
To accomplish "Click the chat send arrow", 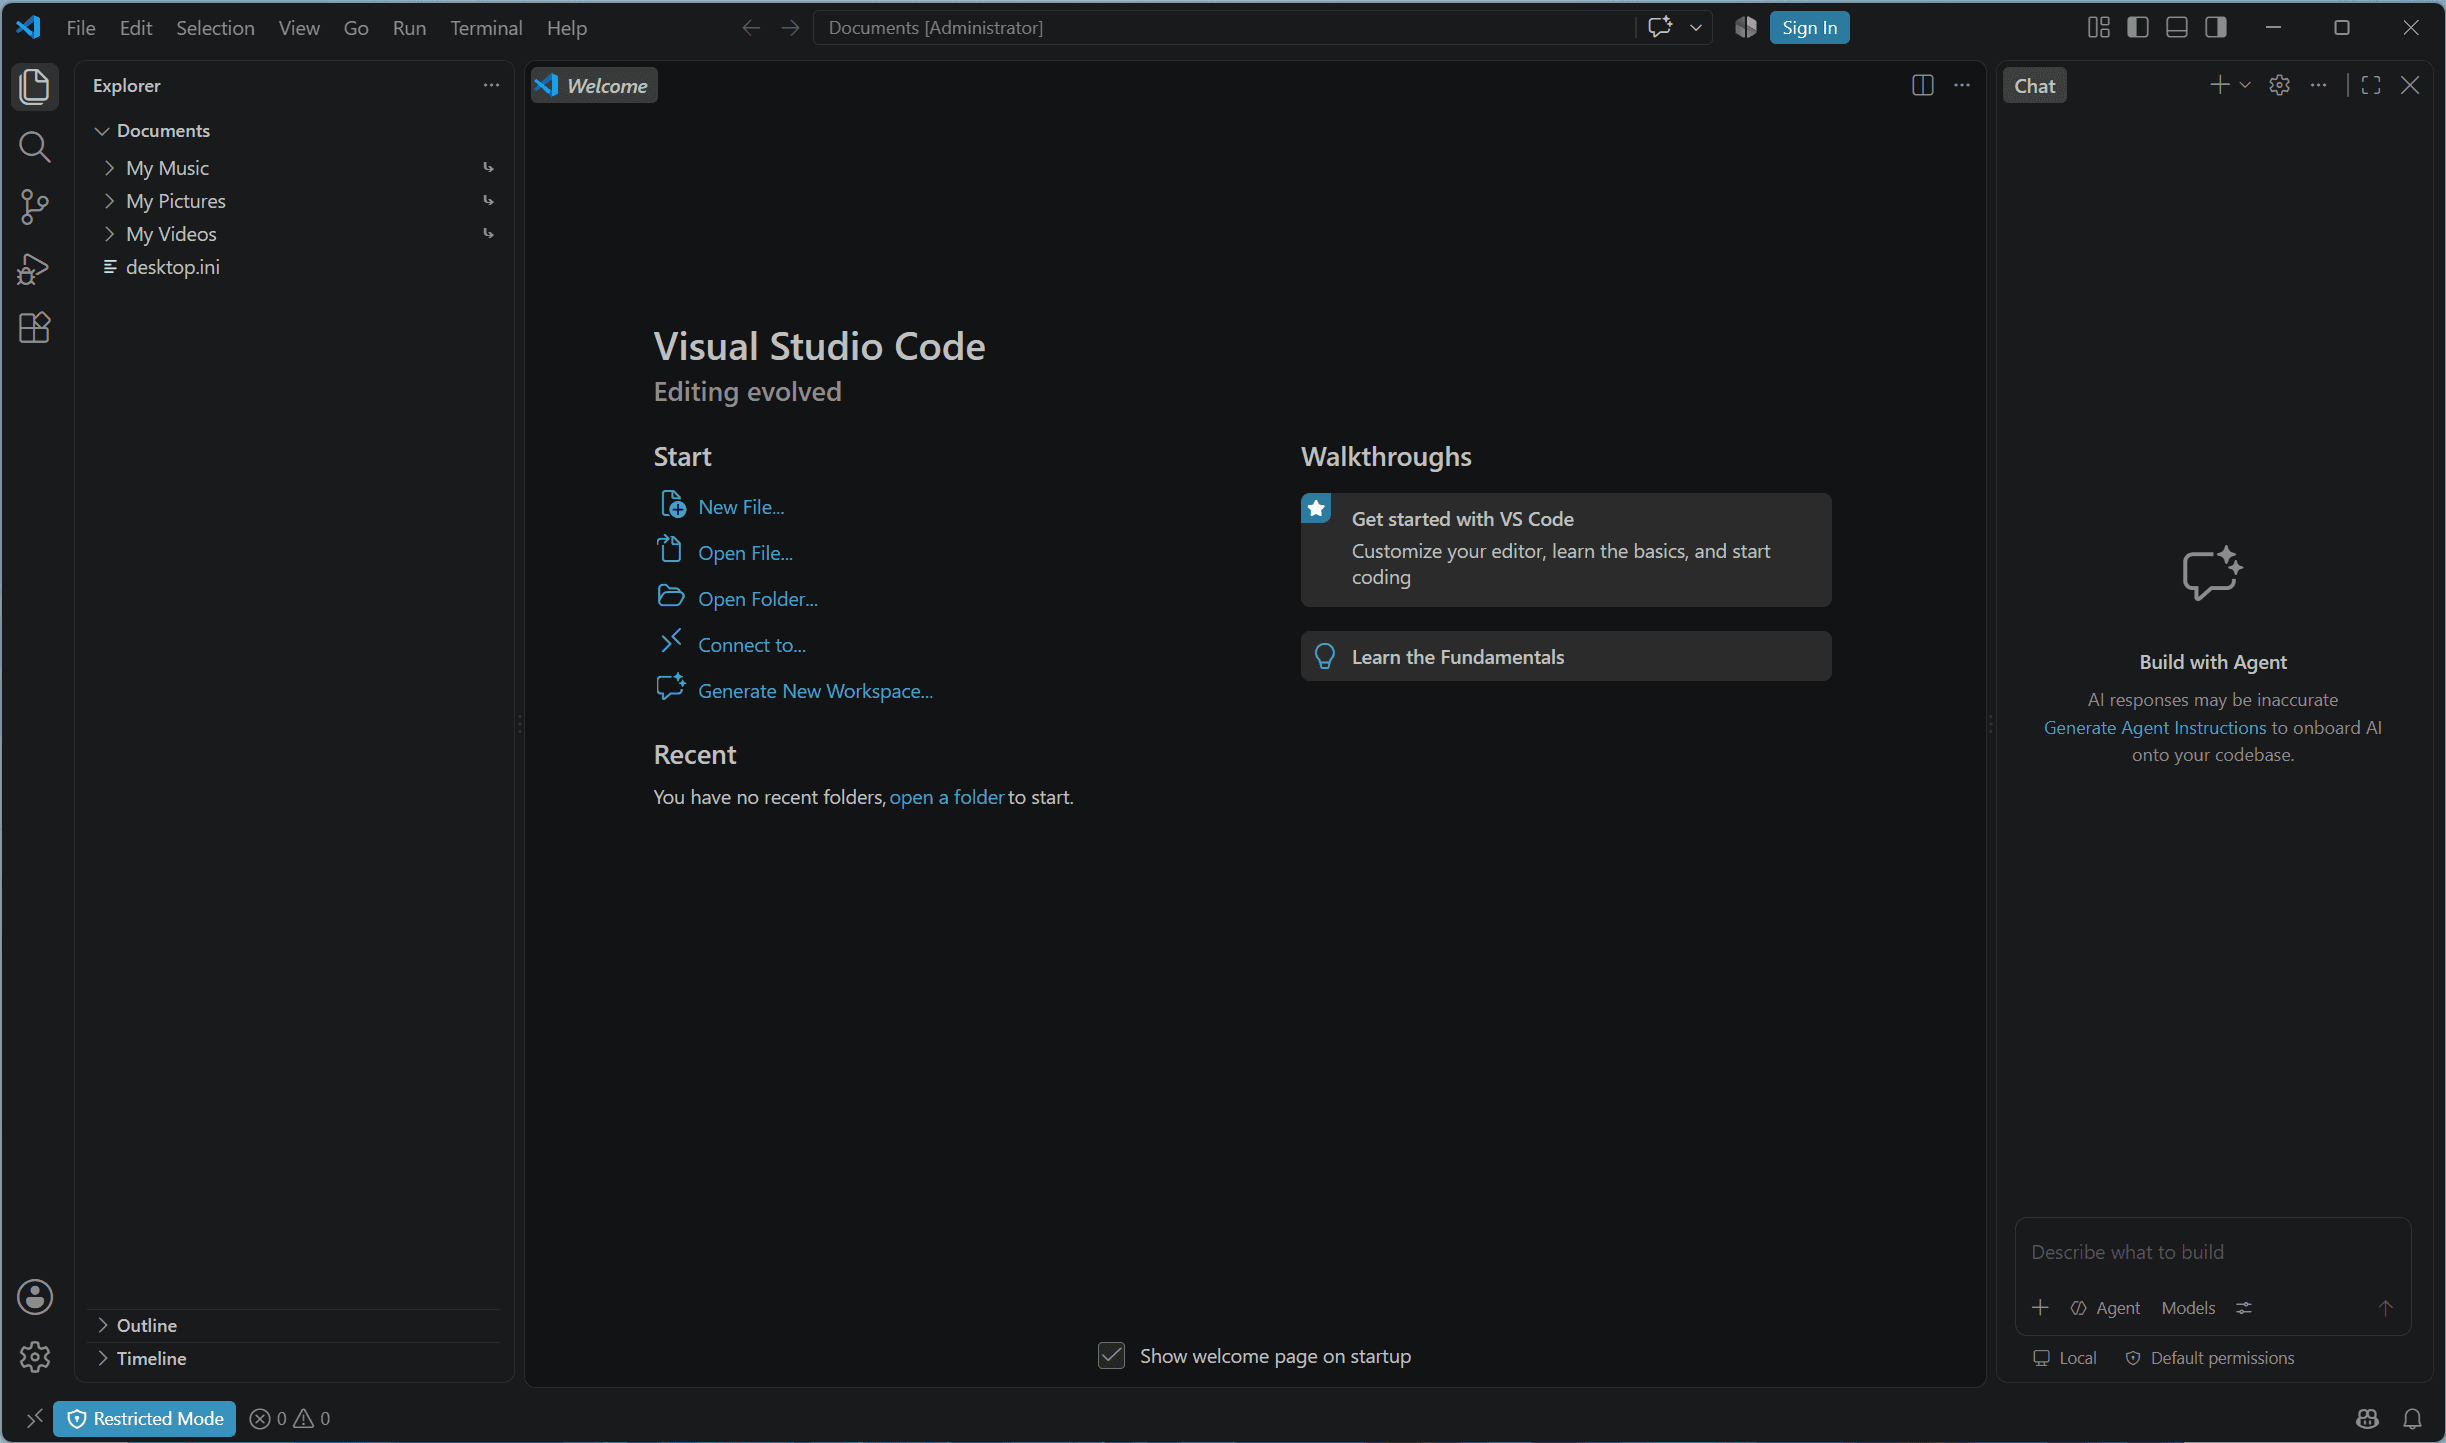I will point(2385,1308).
